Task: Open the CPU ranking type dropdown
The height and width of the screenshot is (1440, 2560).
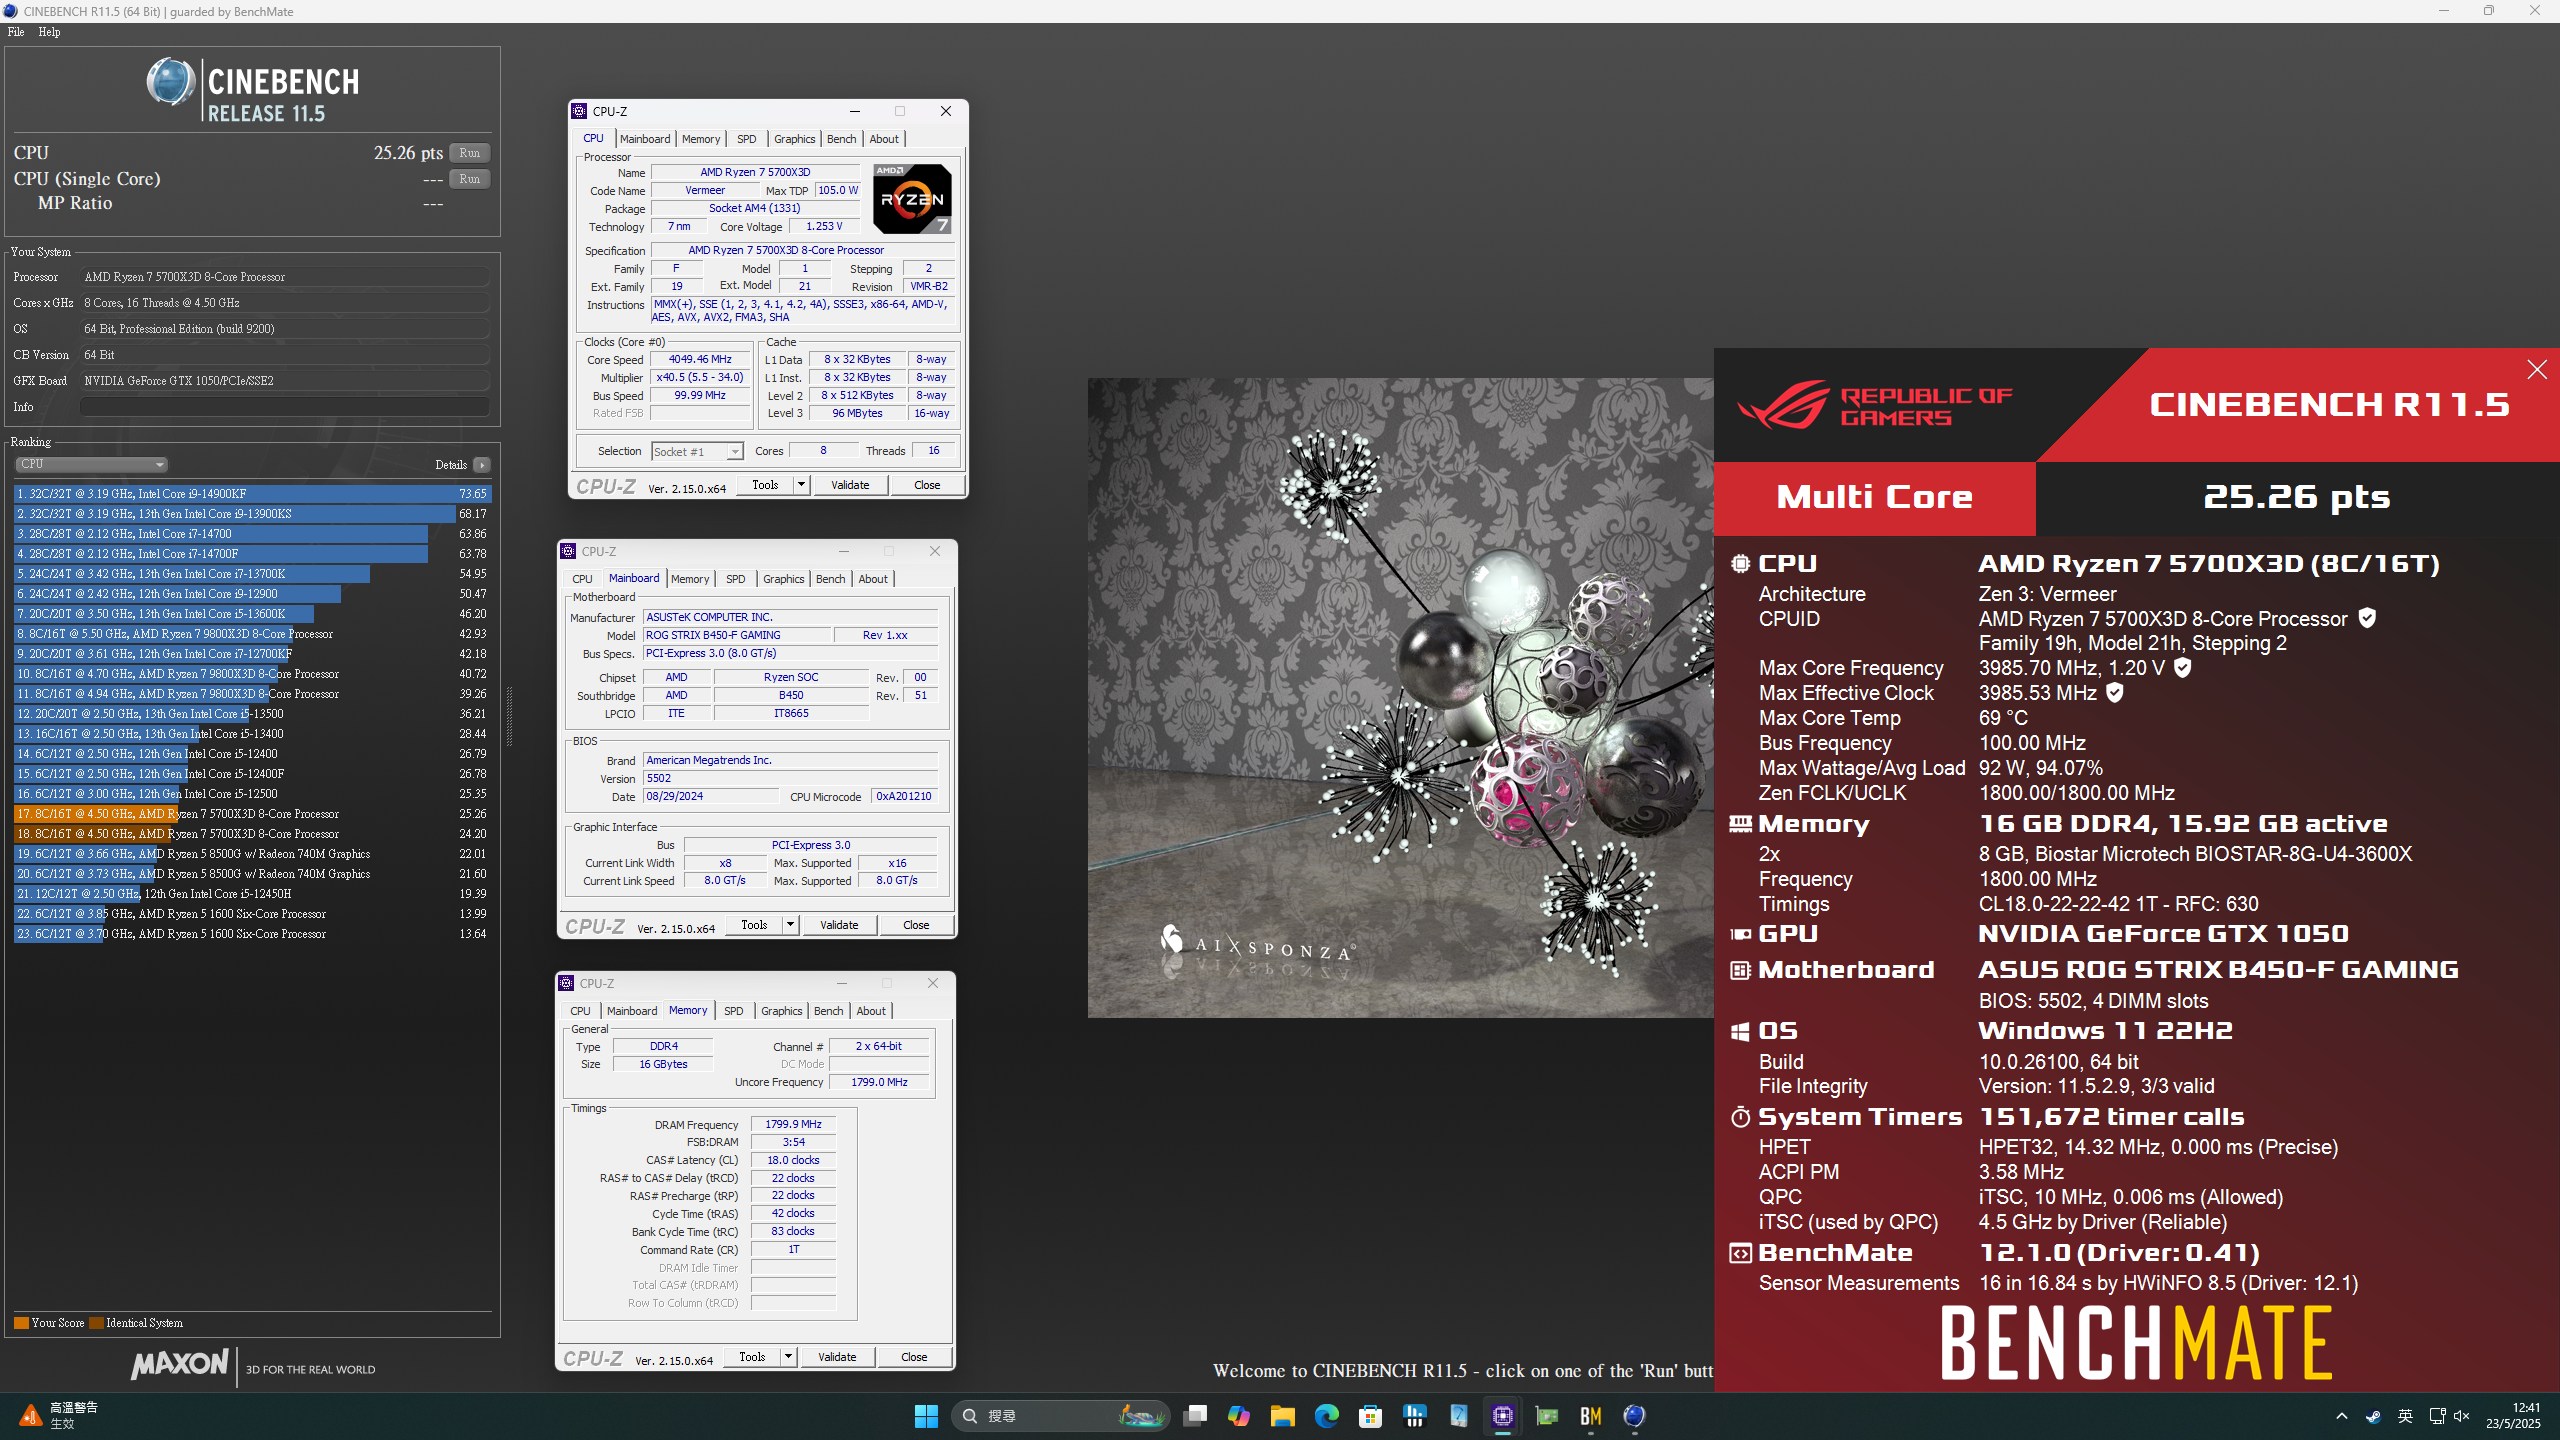Action: [x=91, y=464]
